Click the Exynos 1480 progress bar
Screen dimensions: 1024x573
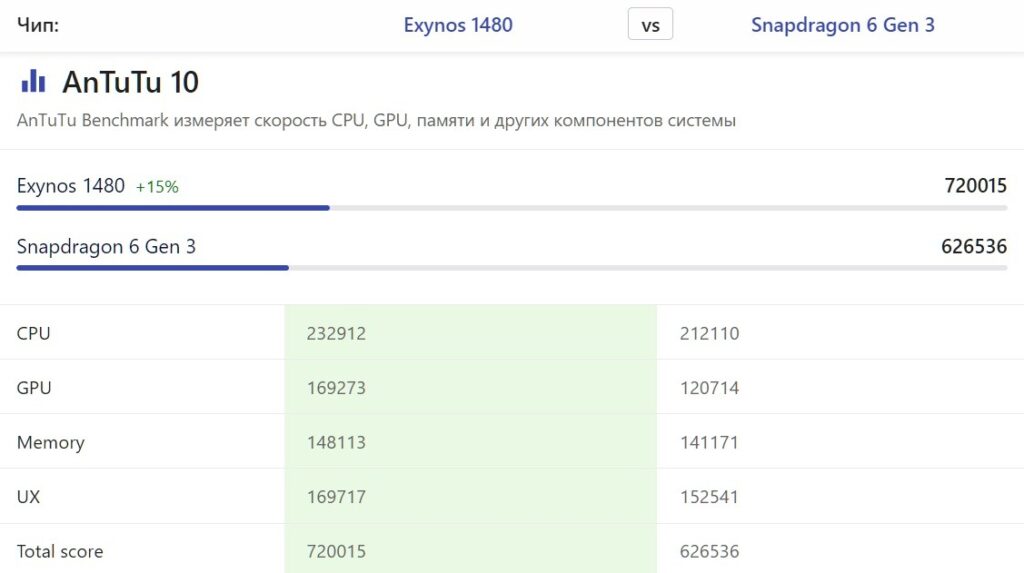click(512, 208)
